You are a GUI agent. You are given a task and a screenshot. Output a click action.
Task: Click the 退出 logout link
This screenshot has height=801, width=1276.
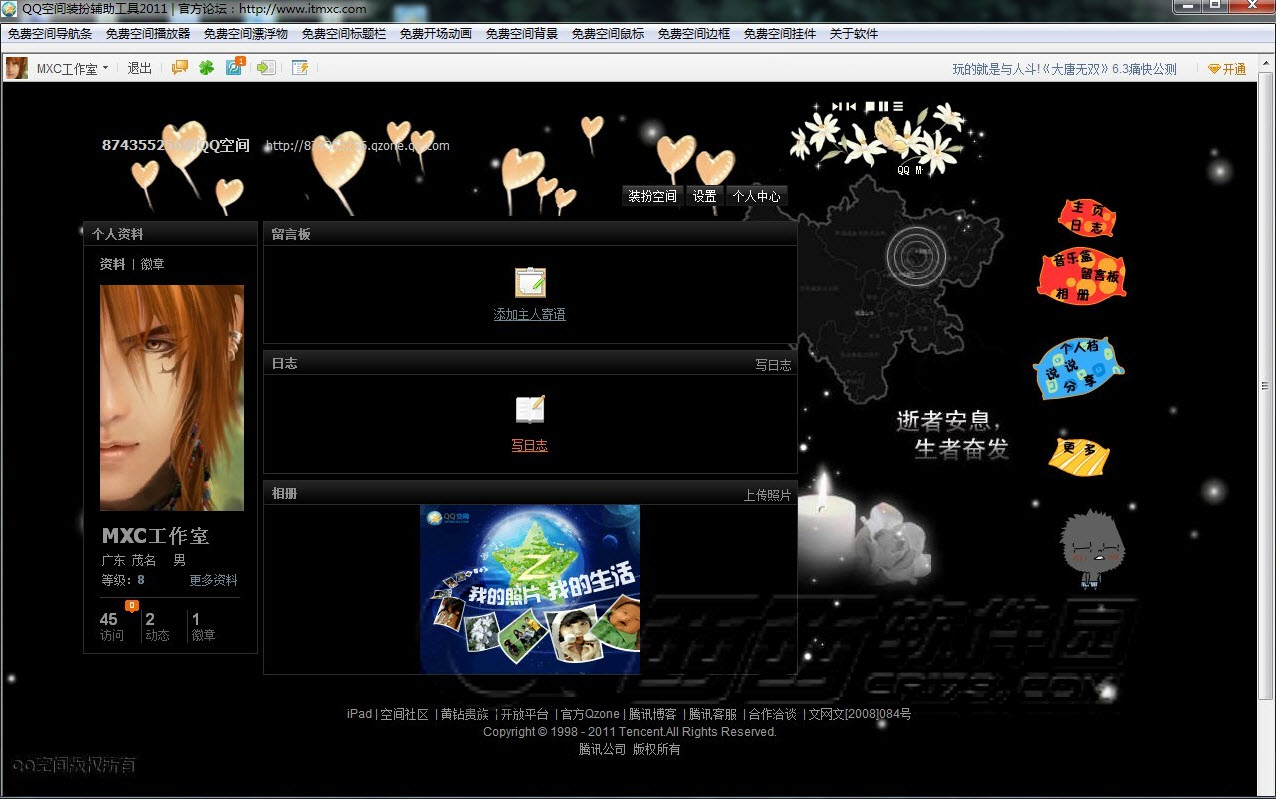140,69
